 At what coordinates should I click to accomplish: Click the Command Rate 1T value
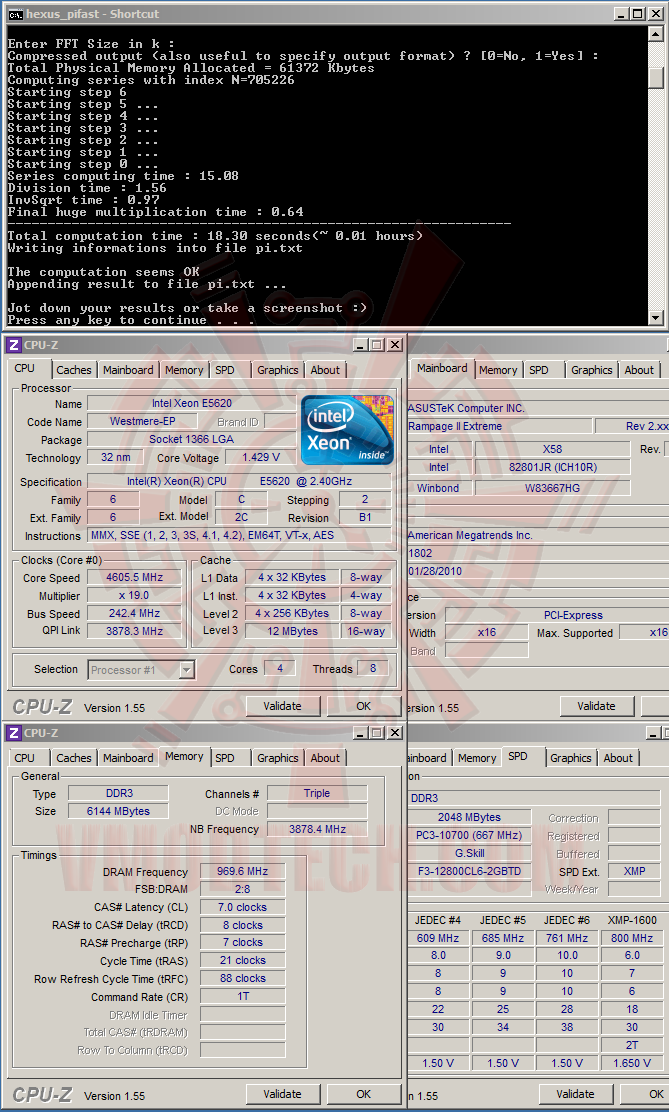point(242,996)
